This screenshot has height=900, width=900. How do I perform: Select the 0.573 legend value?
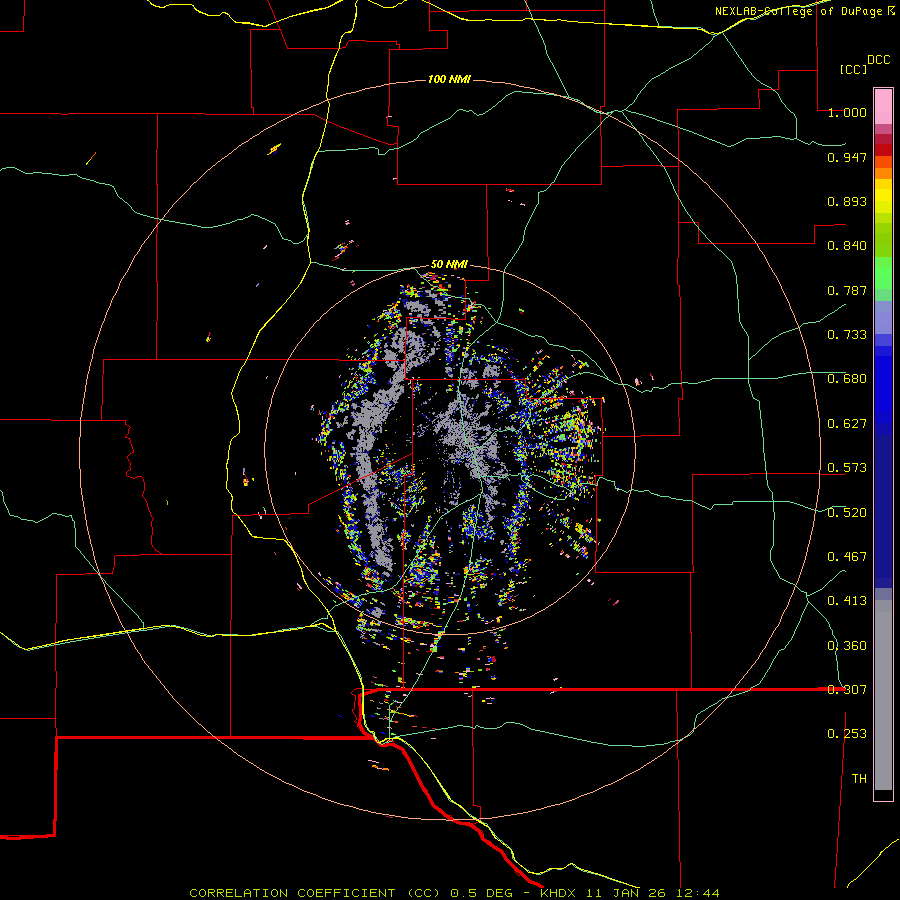847,468
